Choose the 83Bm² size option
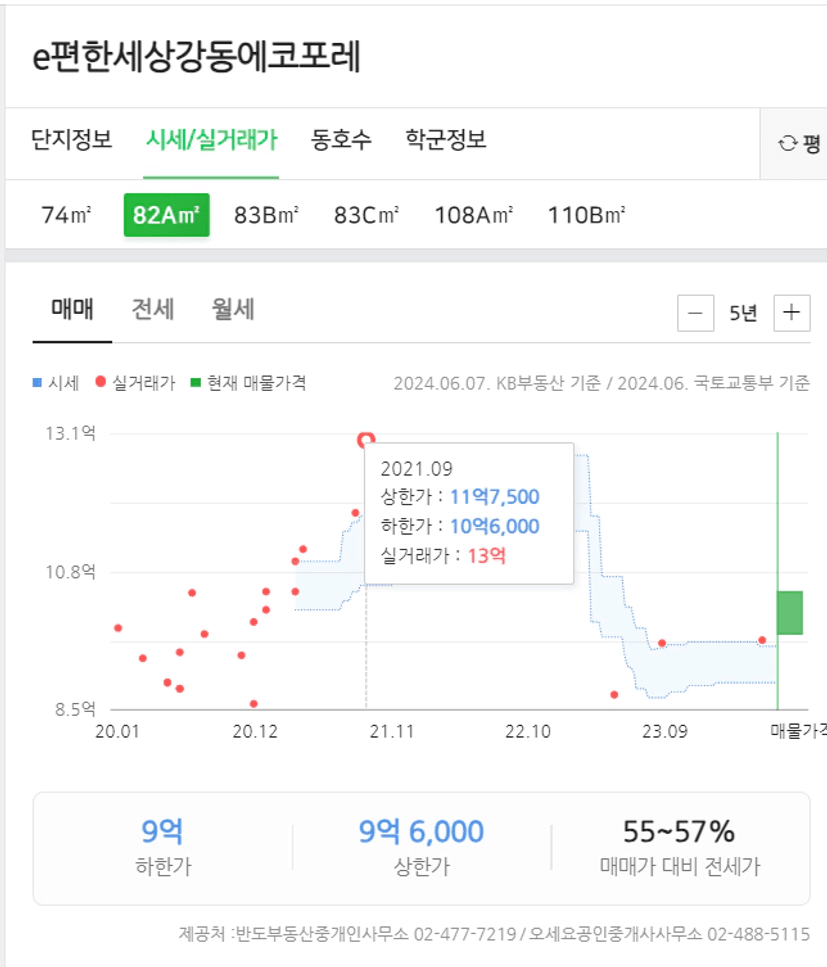This screenshot has height=967, width=827. click(x=267, y=215)
